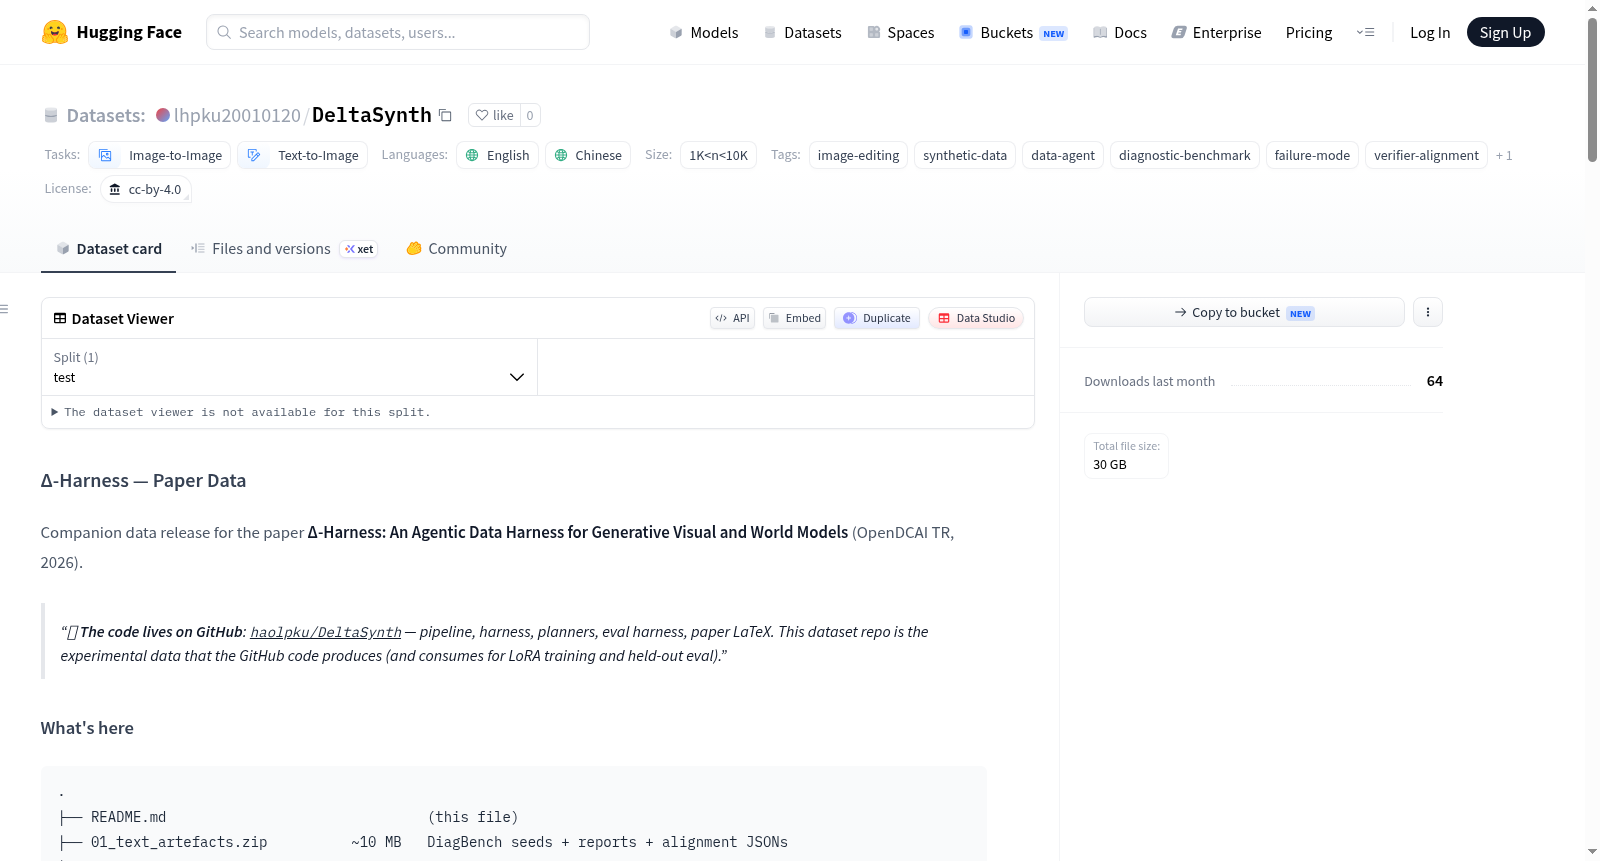
Task: Click Copy to bucket button
Action: (x=1244, y=312)
